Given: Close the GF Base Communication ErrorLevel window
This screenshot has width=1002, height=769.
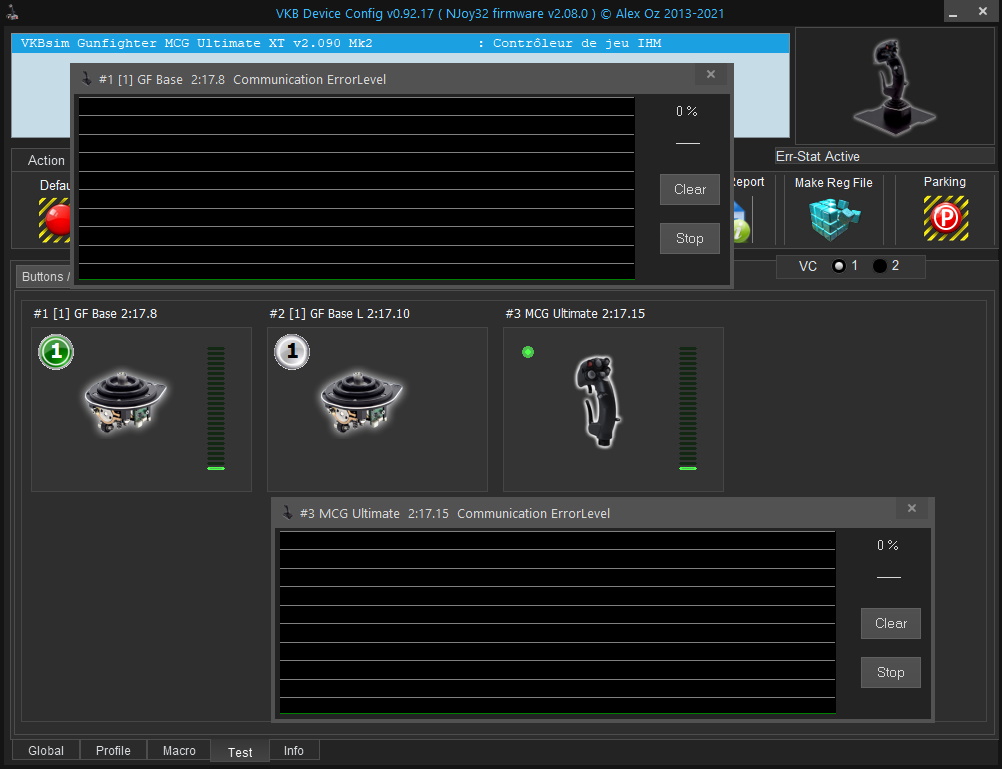Looking at the screenshot, I should (711, 75).
